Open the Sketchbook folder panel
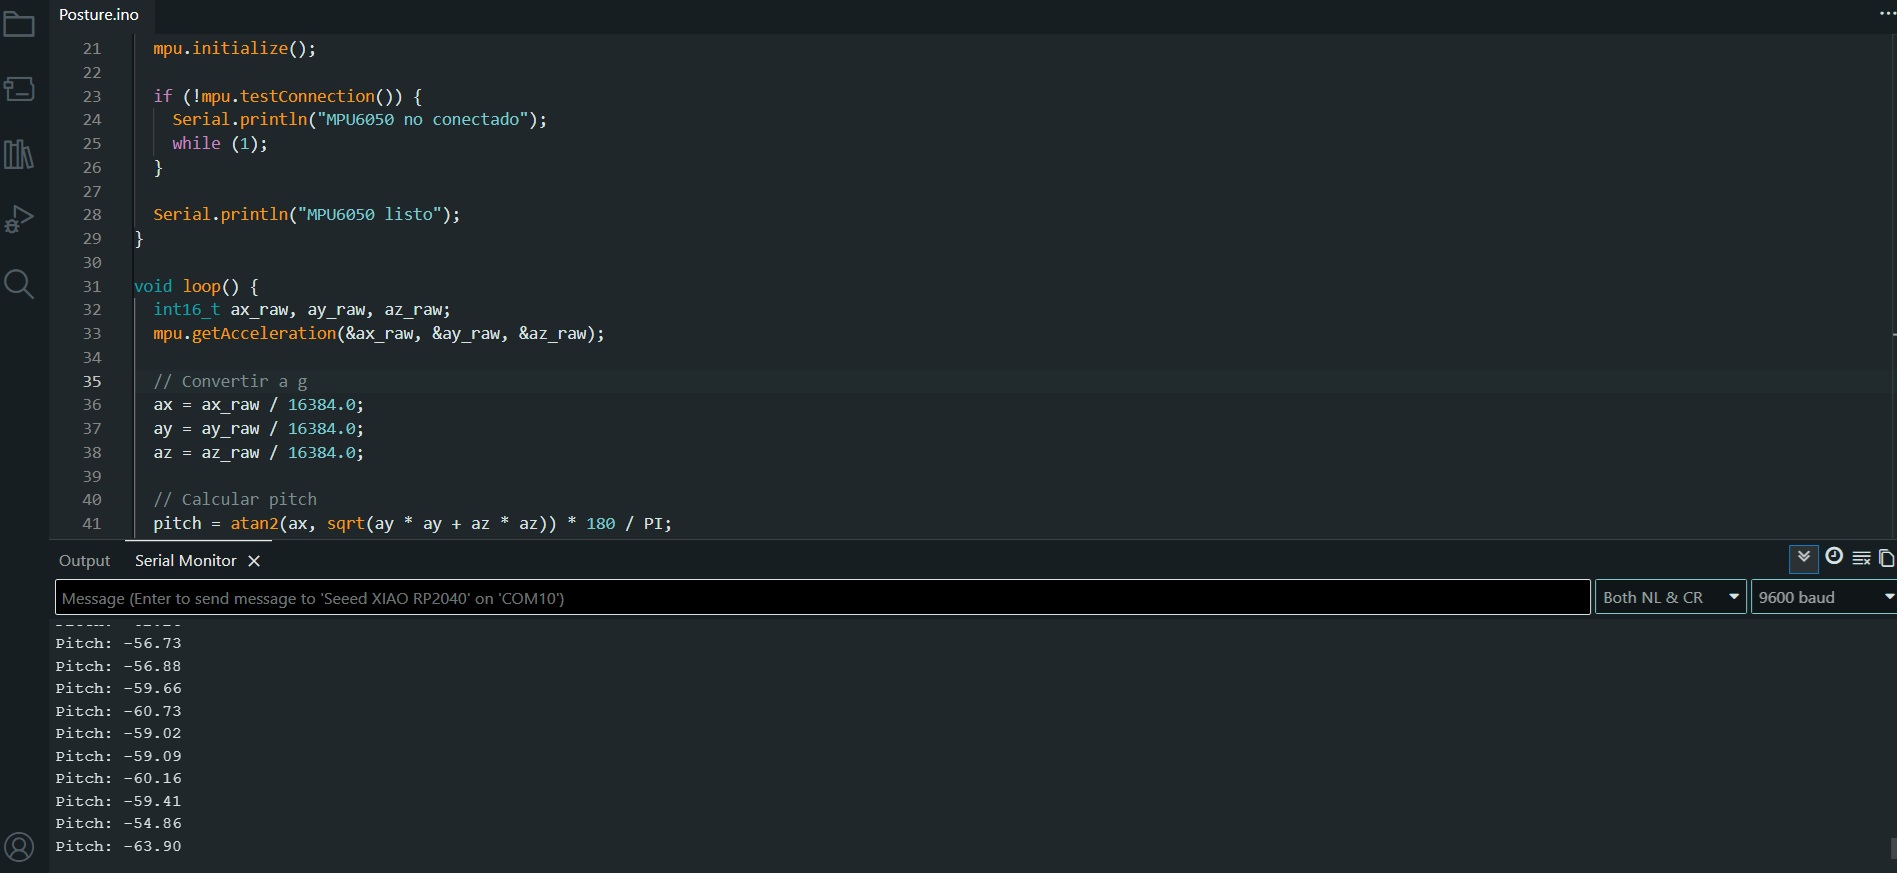Viewport: 1897px width, 873px height. point(19,25)
